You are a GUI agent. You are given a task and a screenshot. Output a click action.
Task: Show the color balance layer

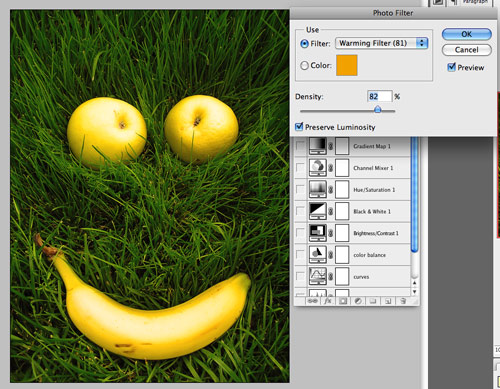coord(300,254)
